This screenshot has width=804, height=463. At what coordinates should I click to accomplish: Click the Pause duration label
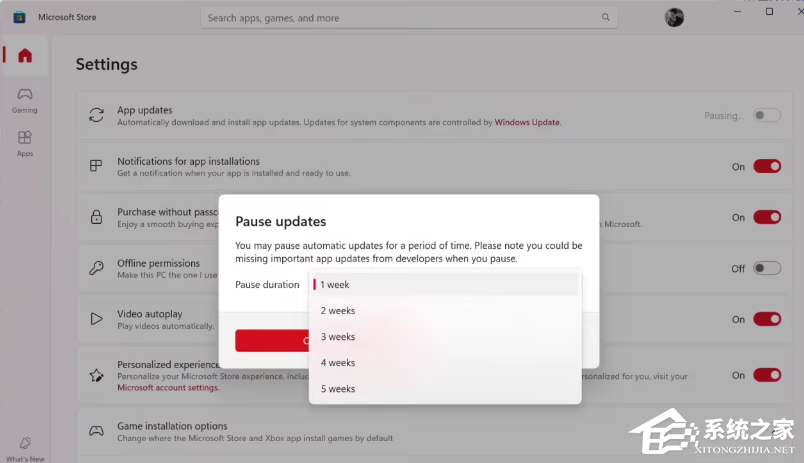pos(267,285)
